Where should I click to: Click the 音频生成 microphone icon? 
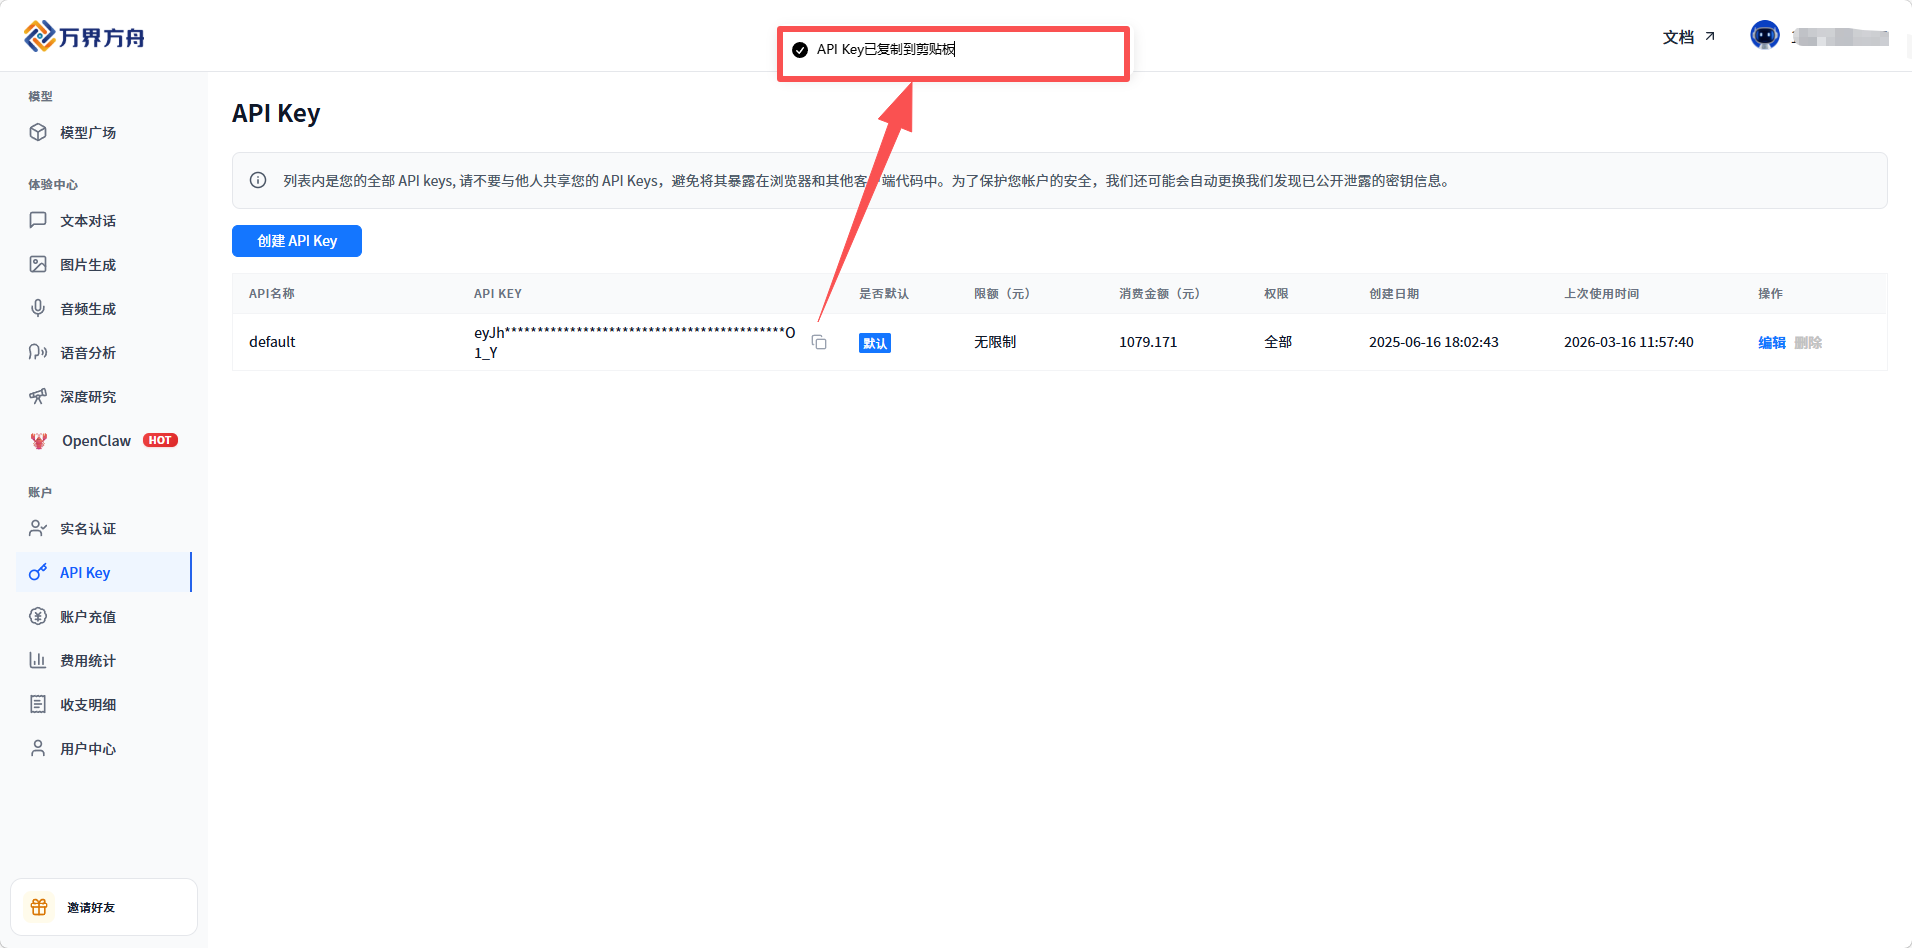click(x=38, y=308)
